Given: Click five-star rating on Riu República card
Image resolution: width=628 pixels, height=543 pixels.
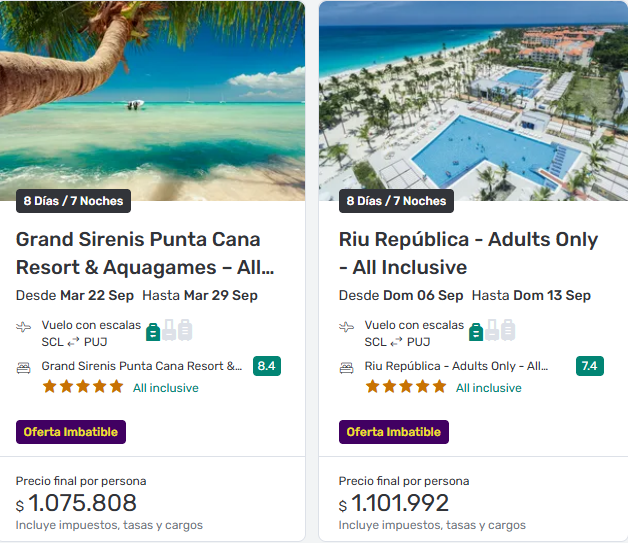Looking at the screenshot, I should 406,387.
